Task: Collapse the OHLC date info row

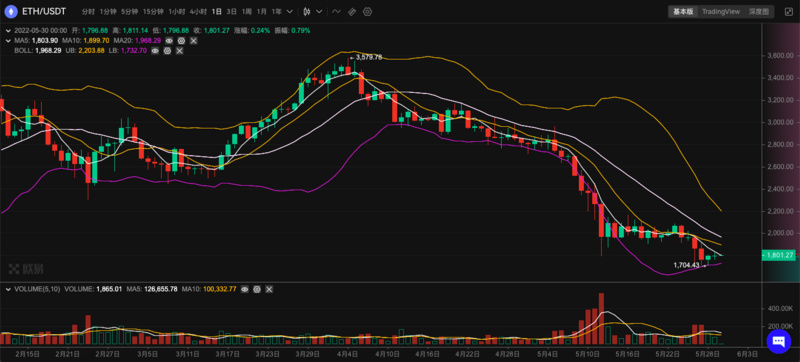Action: pos(7,30)
